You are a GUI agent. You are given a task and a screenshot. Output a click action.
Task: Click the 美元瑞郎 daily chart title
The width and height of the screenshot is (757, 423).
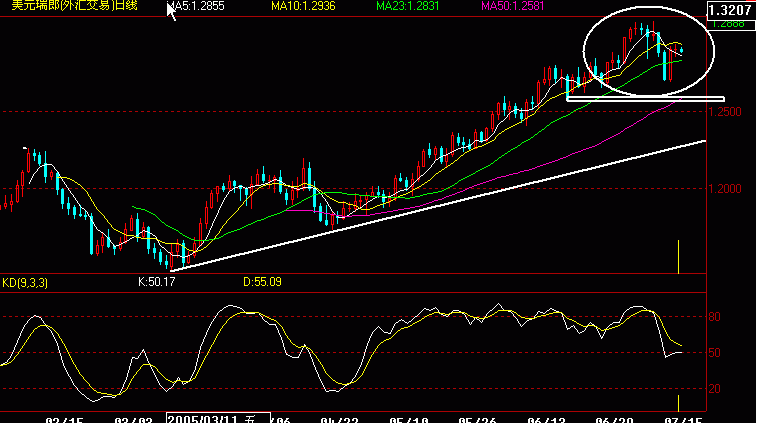tap(75, 5)
